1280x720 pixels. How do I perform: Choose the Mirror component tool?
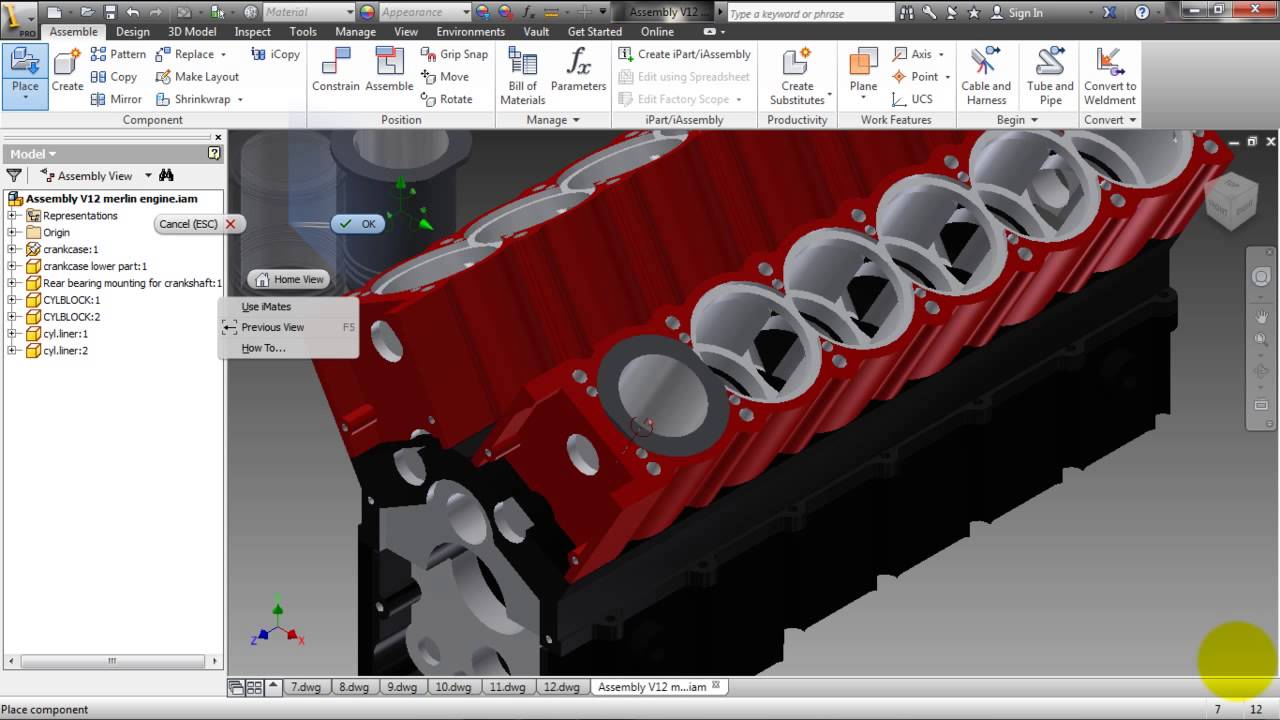pyautogui.click(x=116, y=99)
